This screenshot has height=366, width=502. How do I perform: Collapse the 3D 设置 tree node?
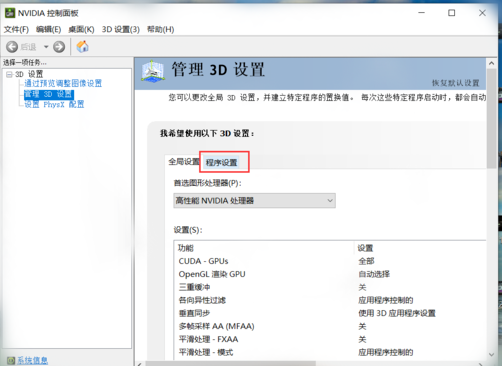[9, 74]
